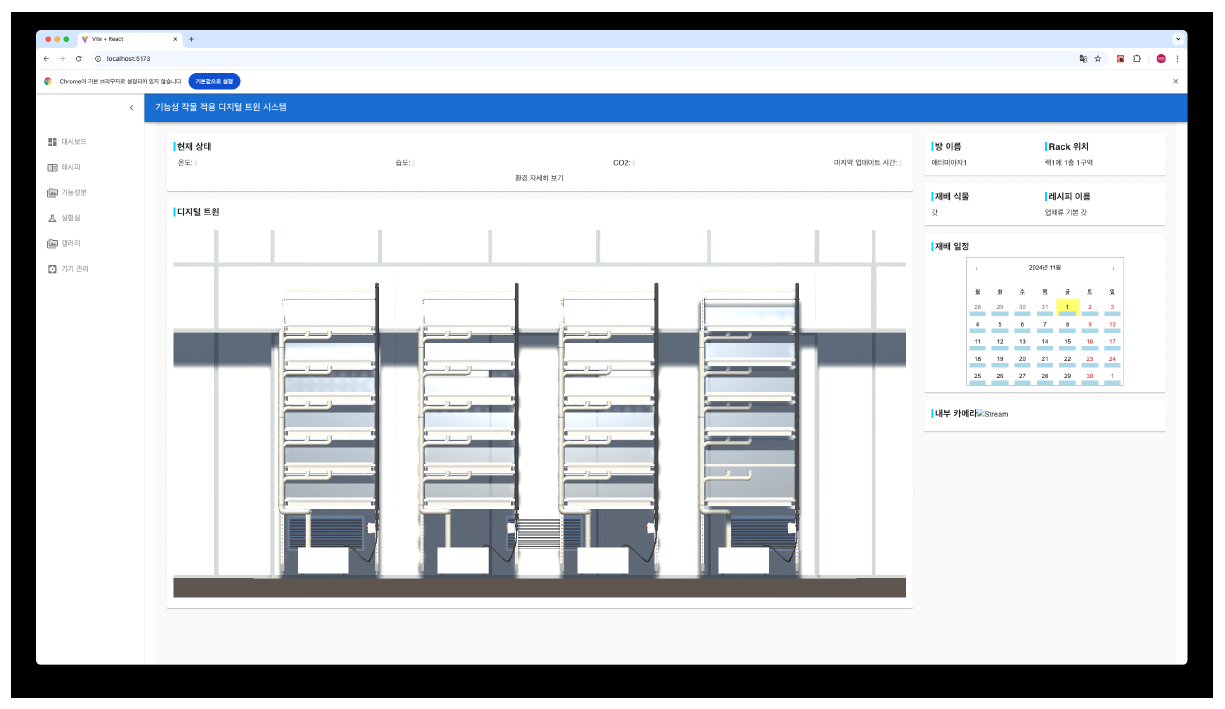
Task: Click the 레시피 recipe icon in sidebar
Action: [x=52, y=167]
